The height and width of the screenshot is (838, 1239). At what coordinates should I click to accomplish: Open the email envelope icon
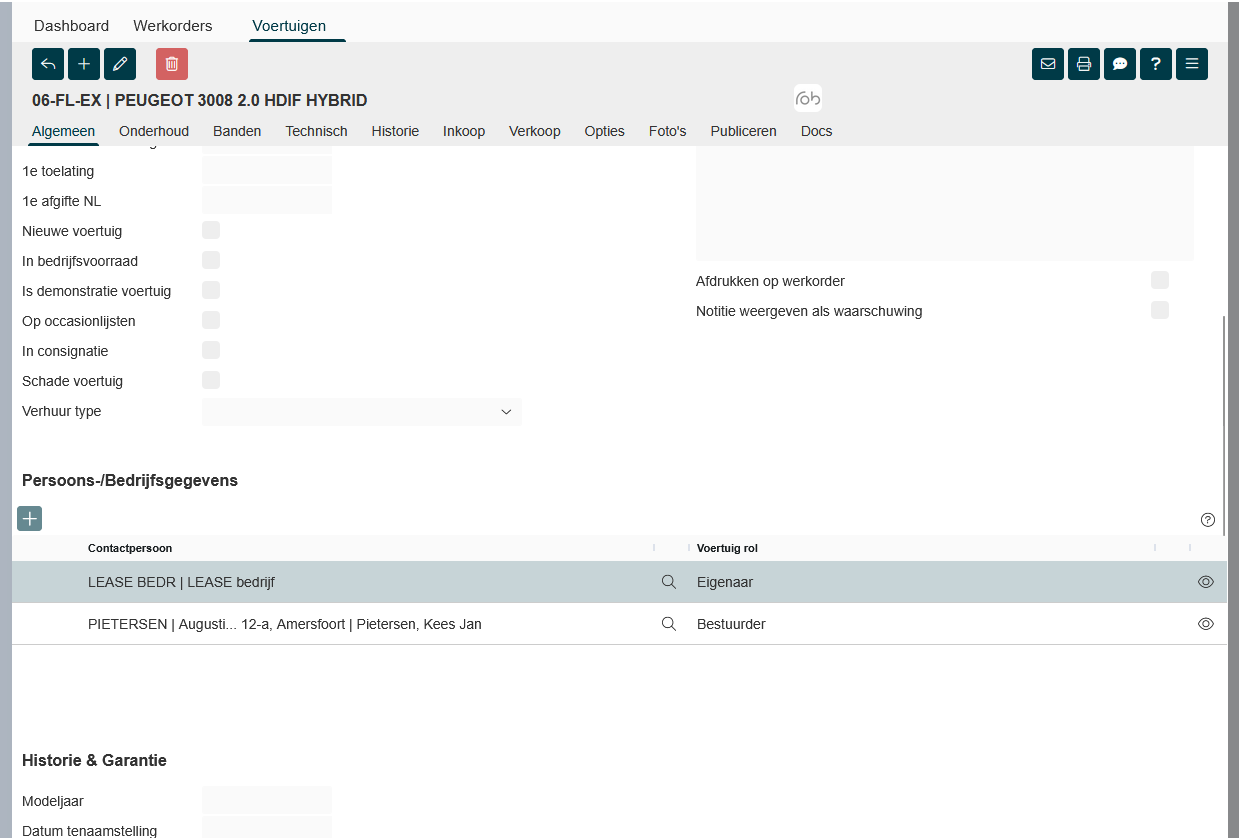tap(1048, 64)
